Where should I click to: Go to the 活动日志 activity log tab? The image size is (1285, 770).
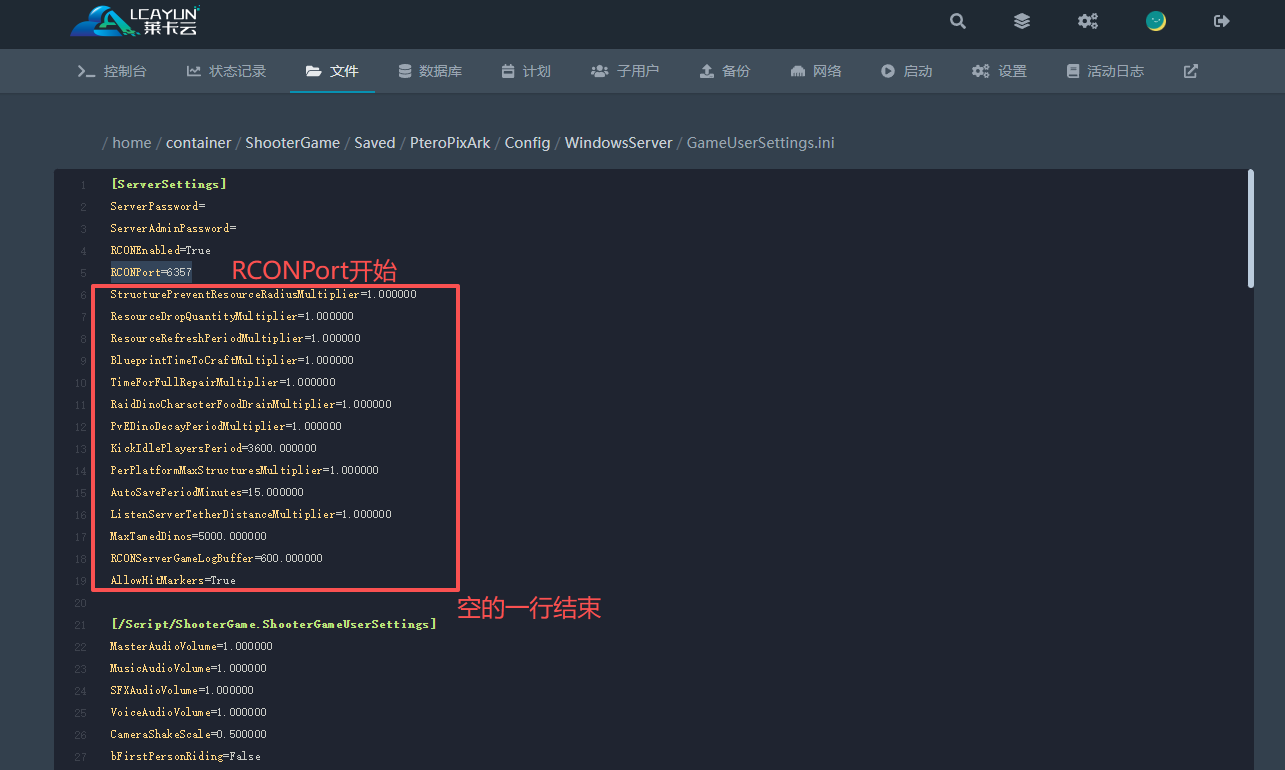(x=1105, y=71)
